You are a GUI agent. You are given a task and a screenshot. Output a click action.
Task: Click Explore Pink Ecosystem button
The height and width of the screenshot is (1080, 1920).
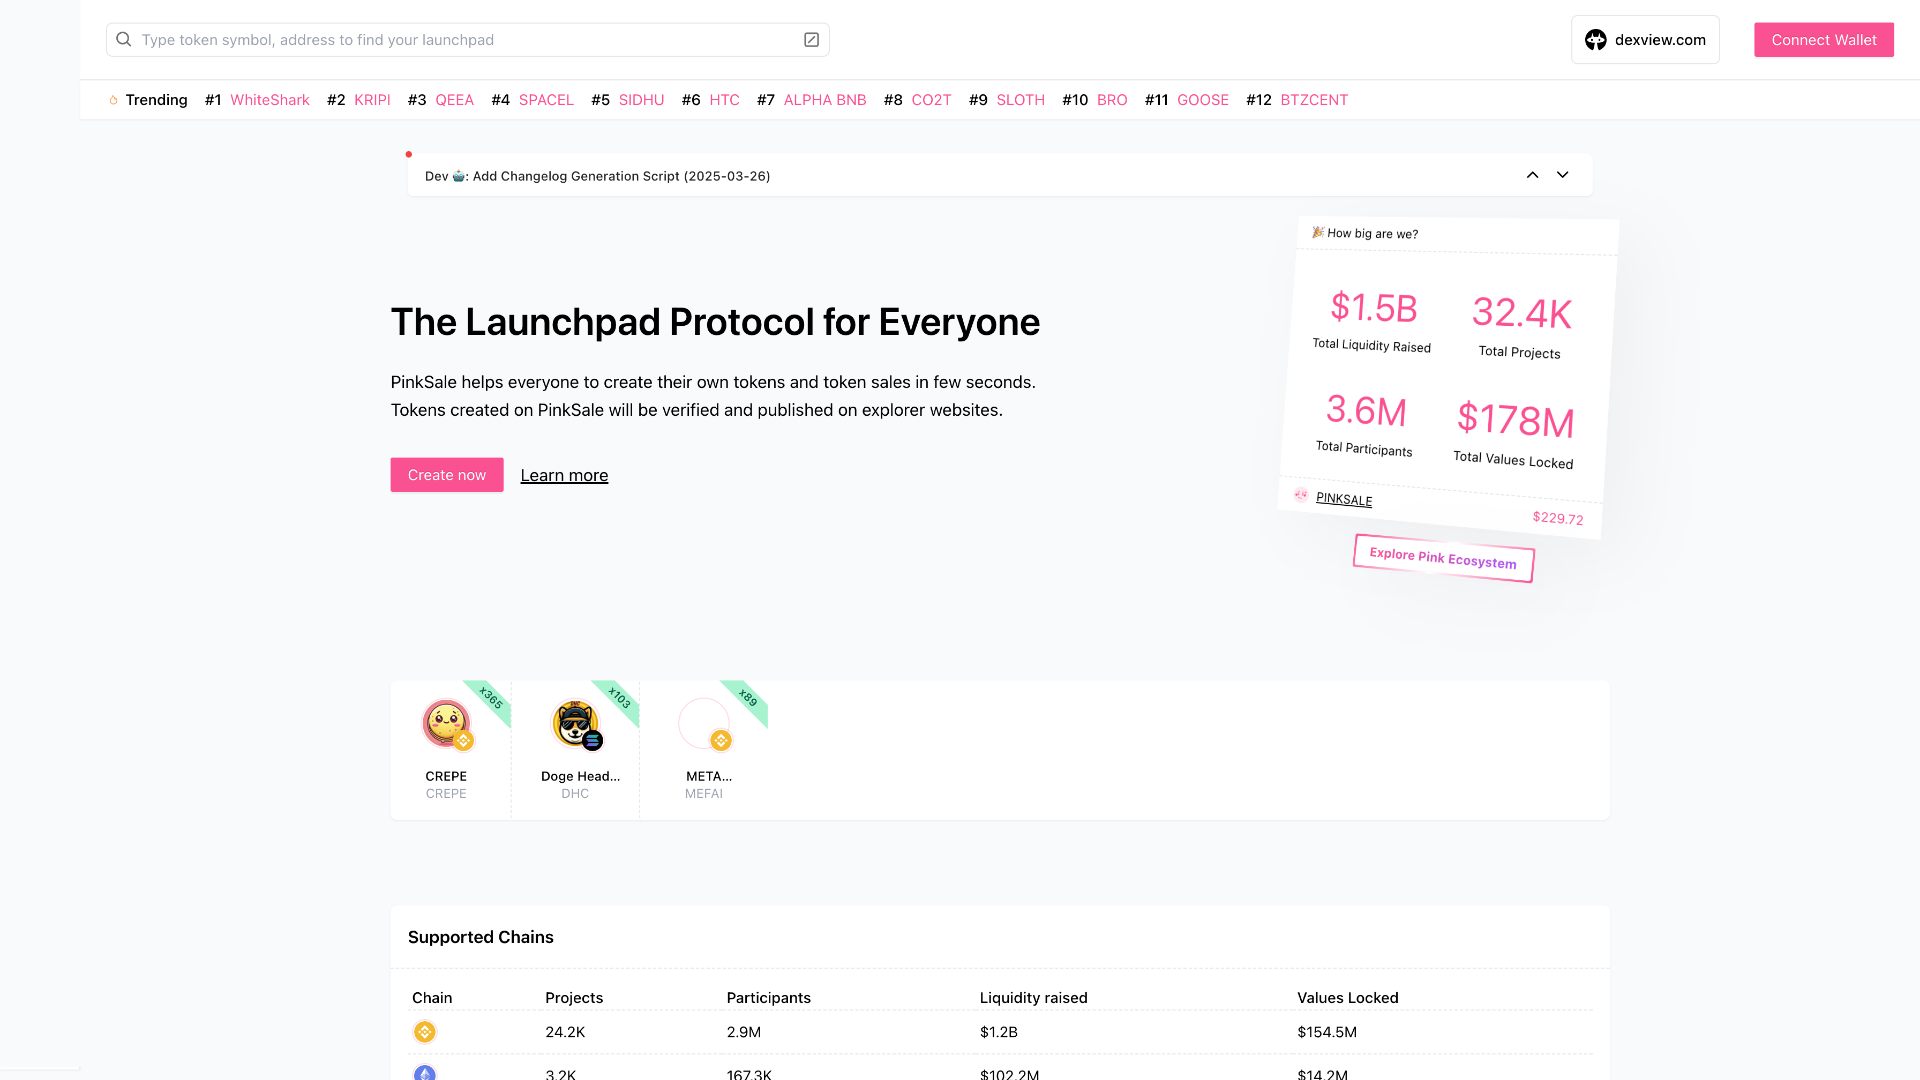tap(1443, 558)
